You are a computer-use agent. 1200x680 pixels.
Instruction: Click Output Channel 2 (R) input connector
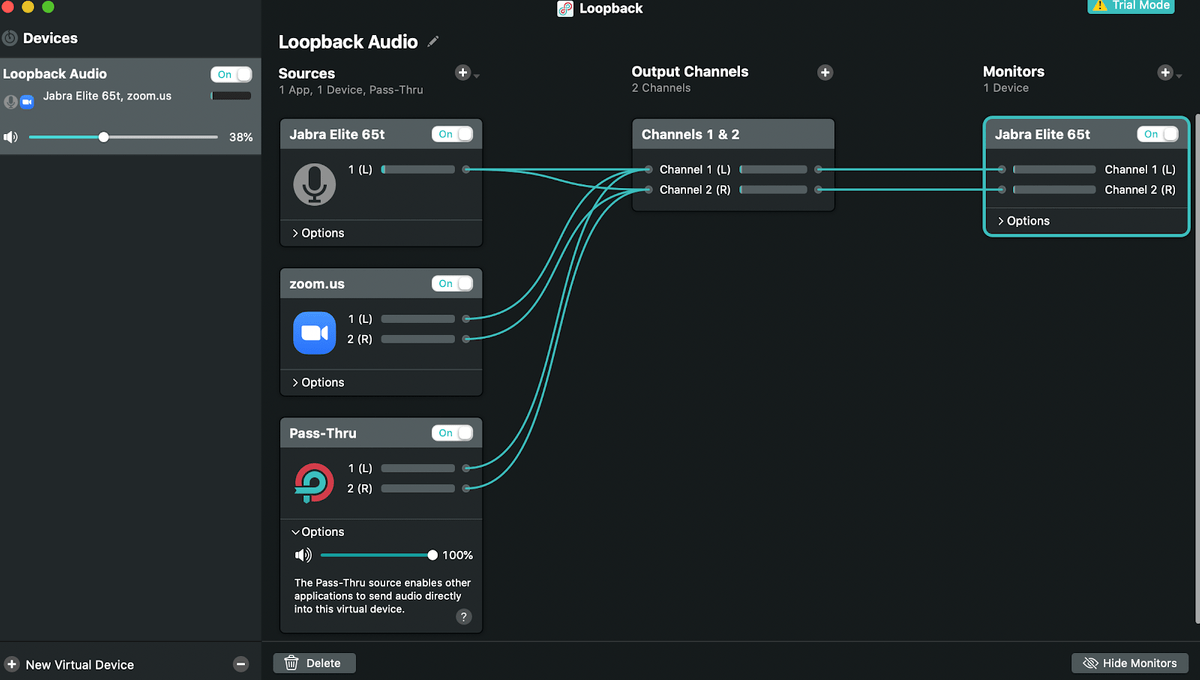649,190
